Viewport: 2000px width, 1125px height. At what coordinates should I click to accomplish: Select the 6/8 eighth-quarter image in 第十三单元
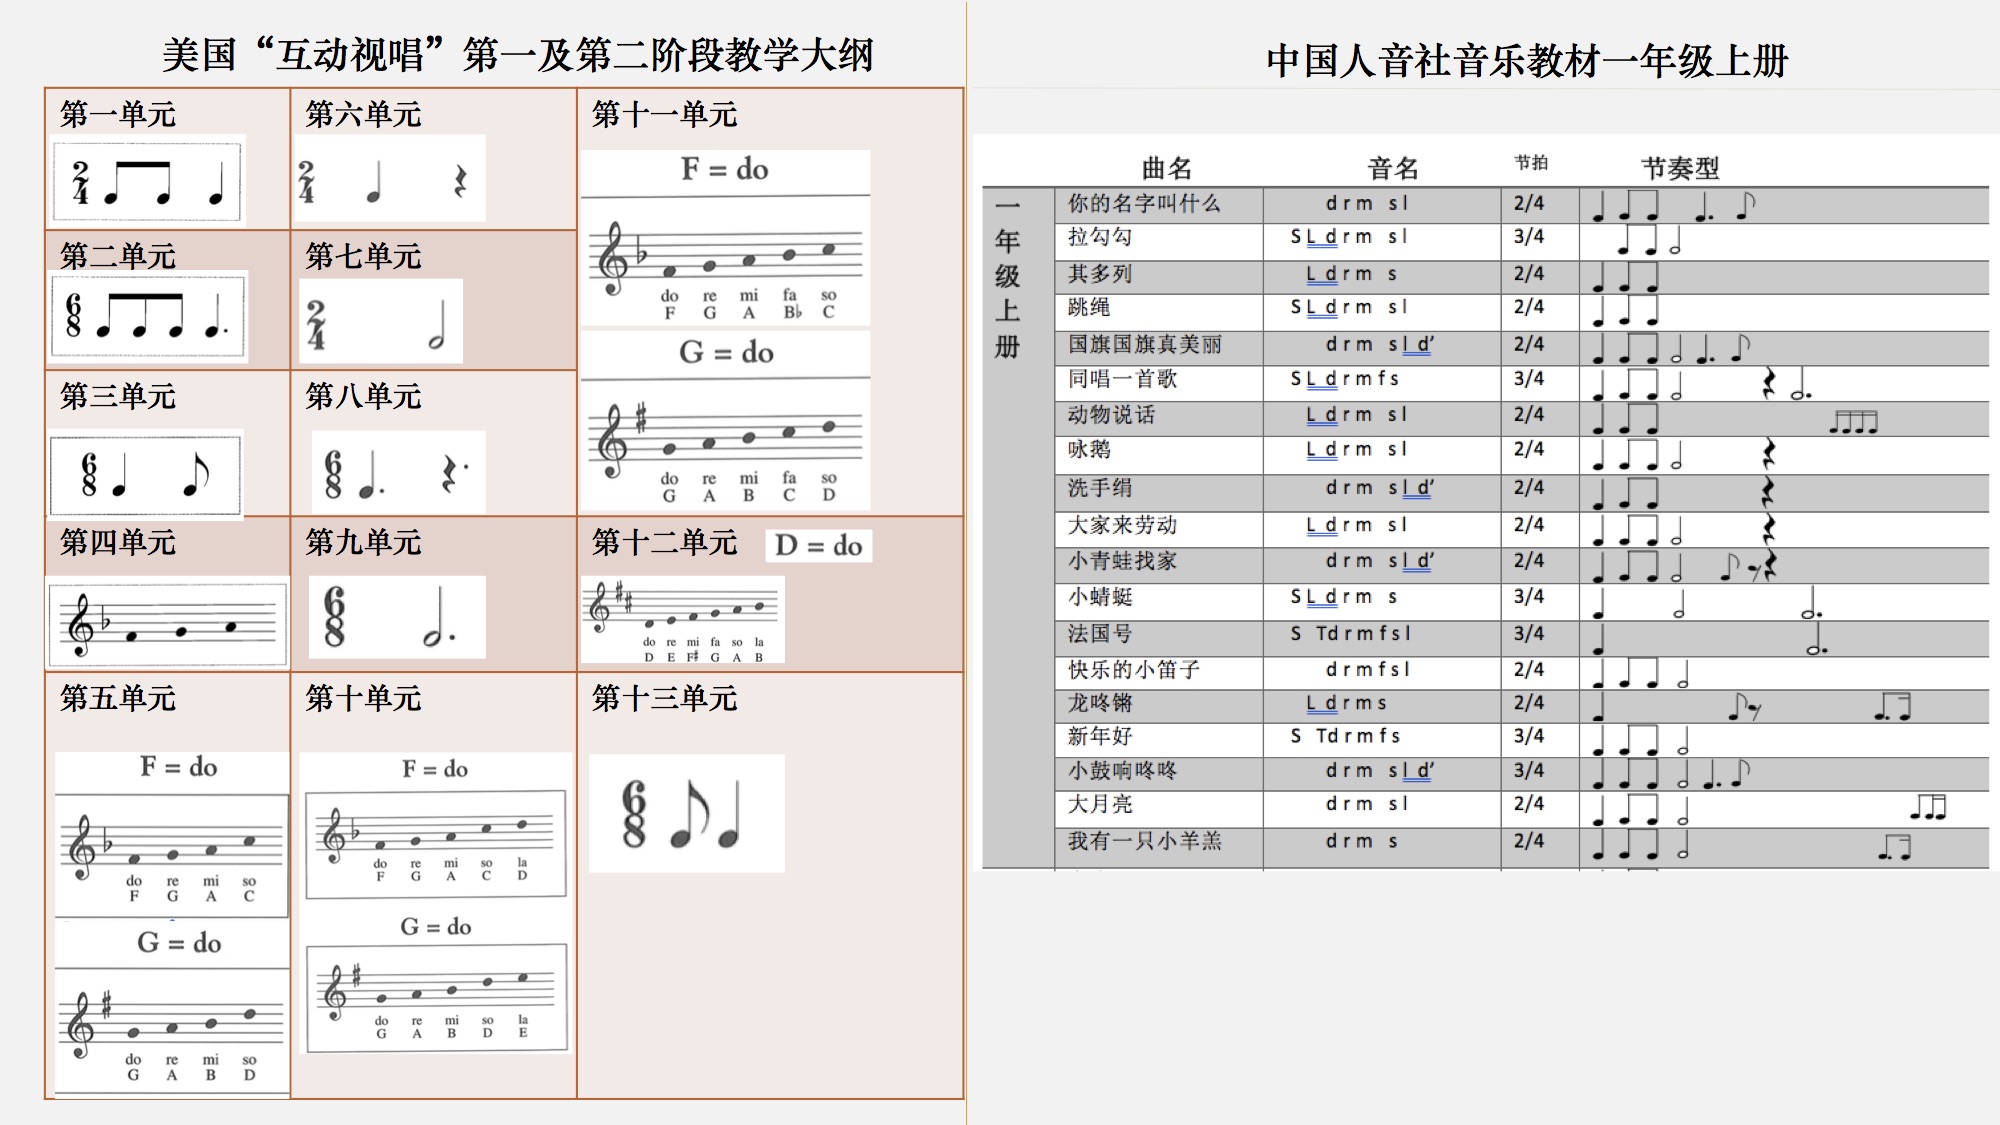pos(686,814)
